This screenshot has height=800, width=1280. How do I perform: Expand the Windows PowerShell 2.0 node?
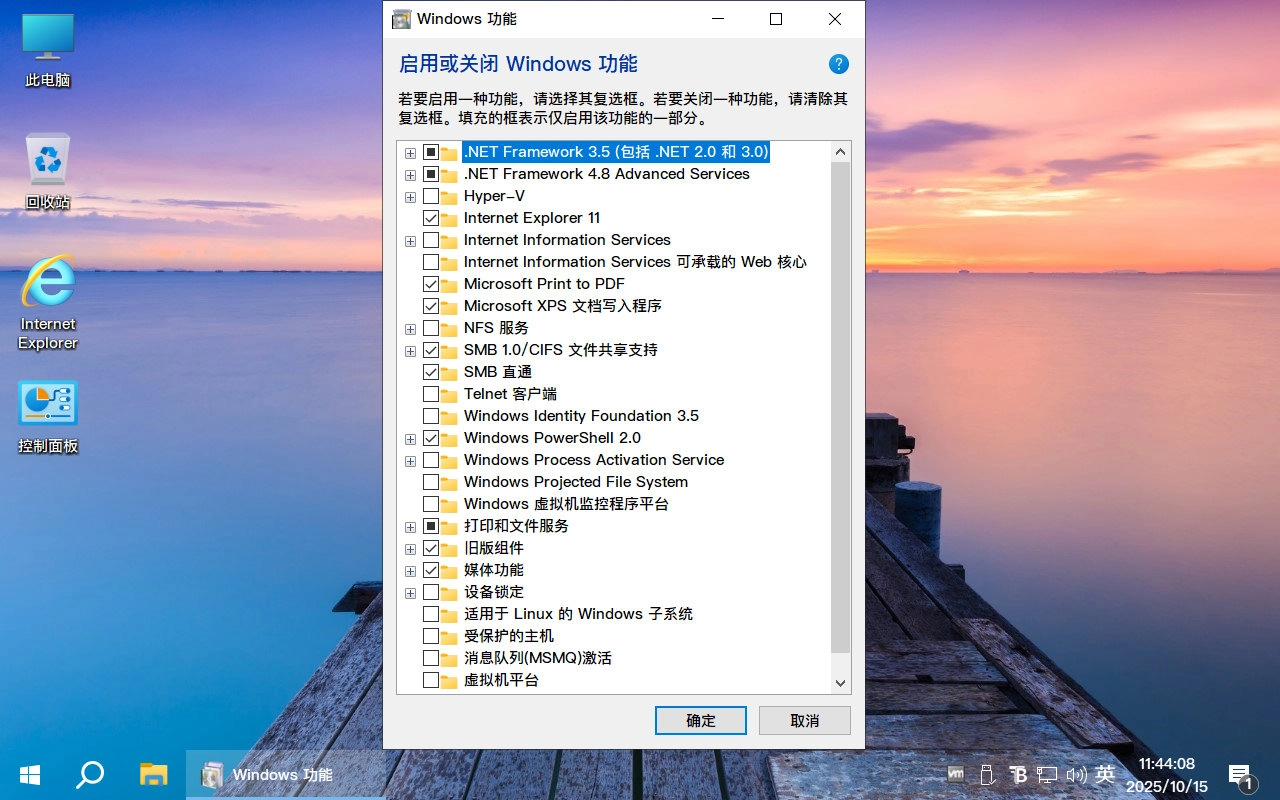410,438
